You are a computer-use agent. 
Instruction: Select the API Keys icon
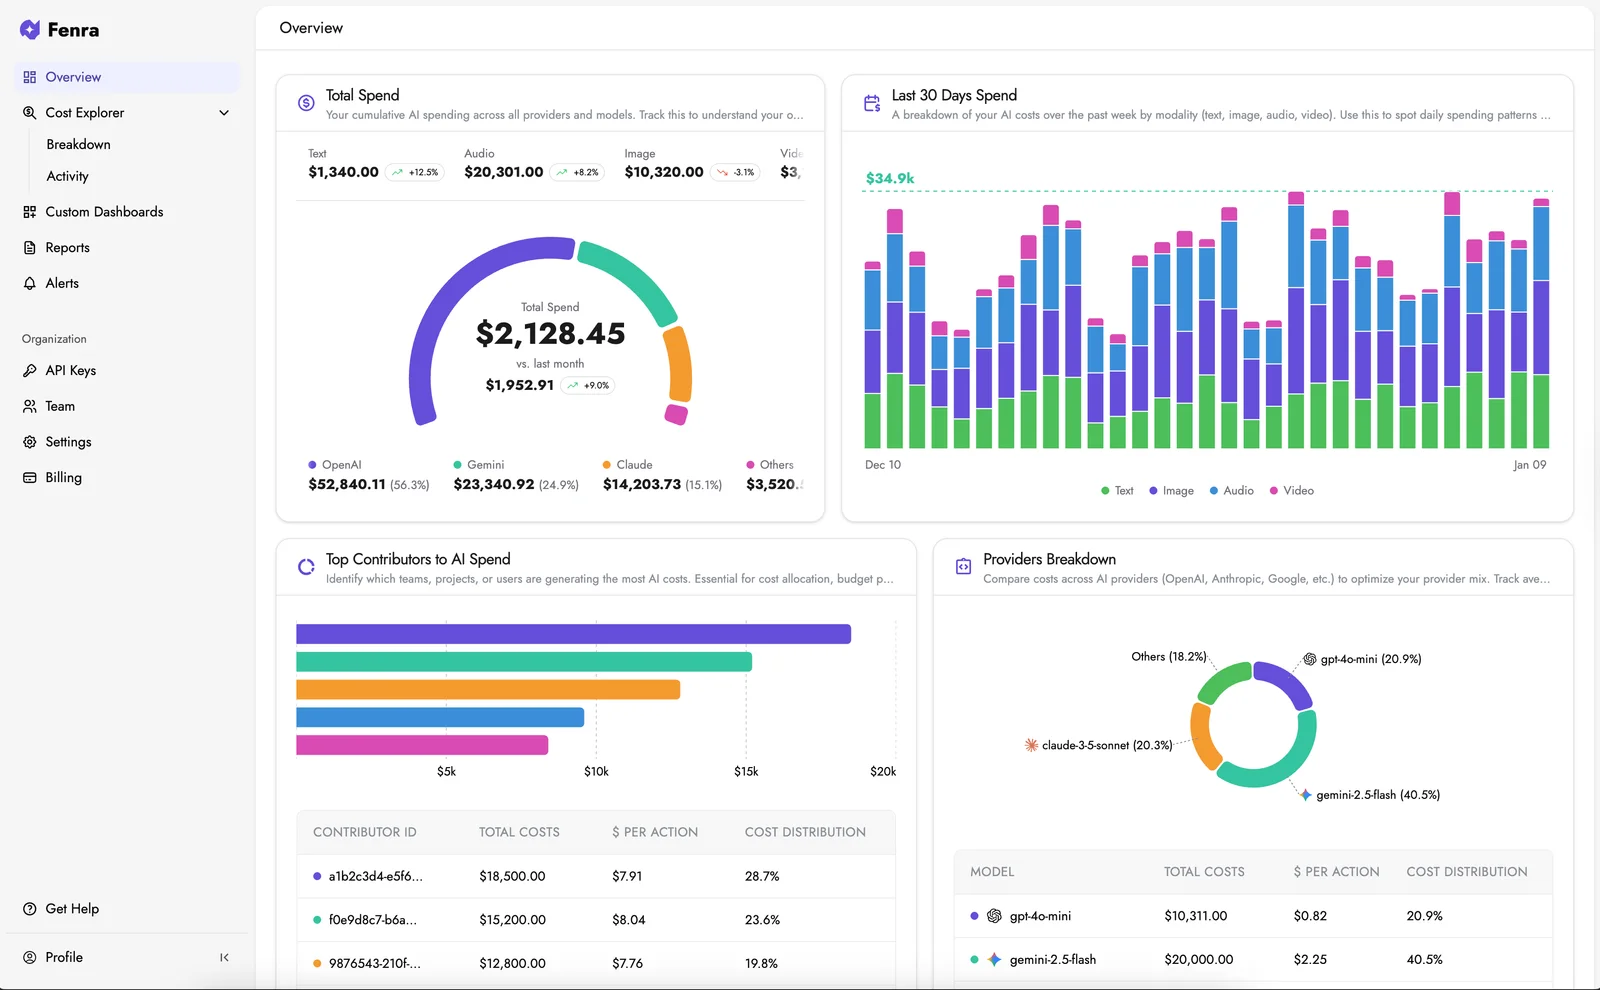(30, 370)
